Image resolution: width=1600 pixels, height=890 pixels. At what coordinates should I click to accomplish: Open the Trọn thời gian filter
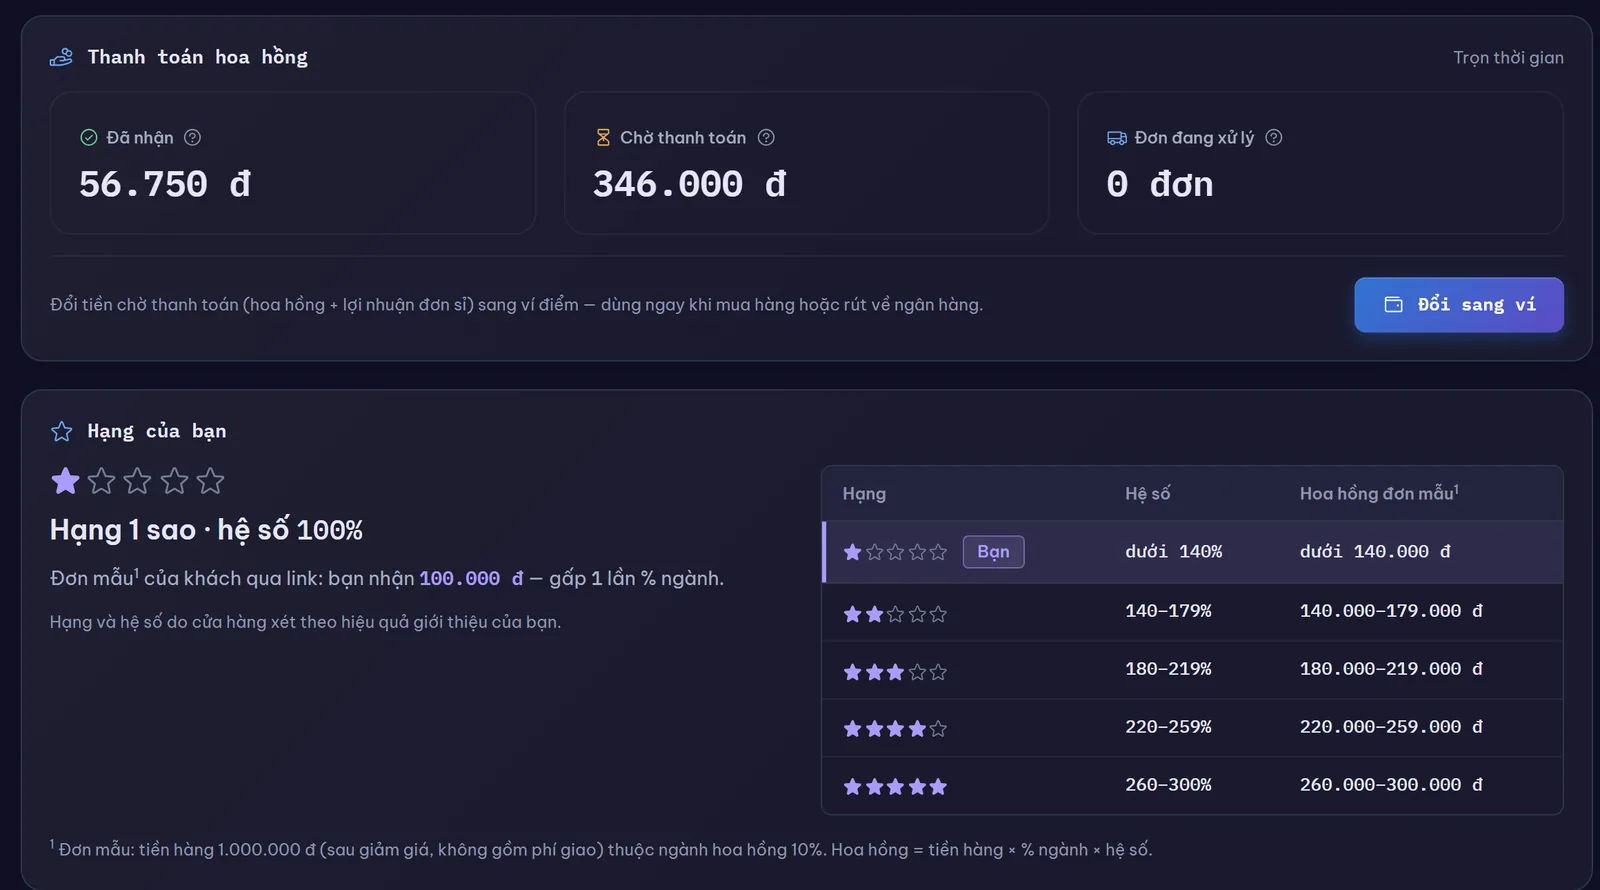(x=1508, y=58)
